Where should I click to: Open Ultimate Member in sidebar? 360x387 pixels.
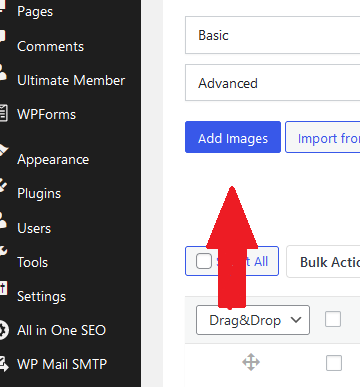71,80
